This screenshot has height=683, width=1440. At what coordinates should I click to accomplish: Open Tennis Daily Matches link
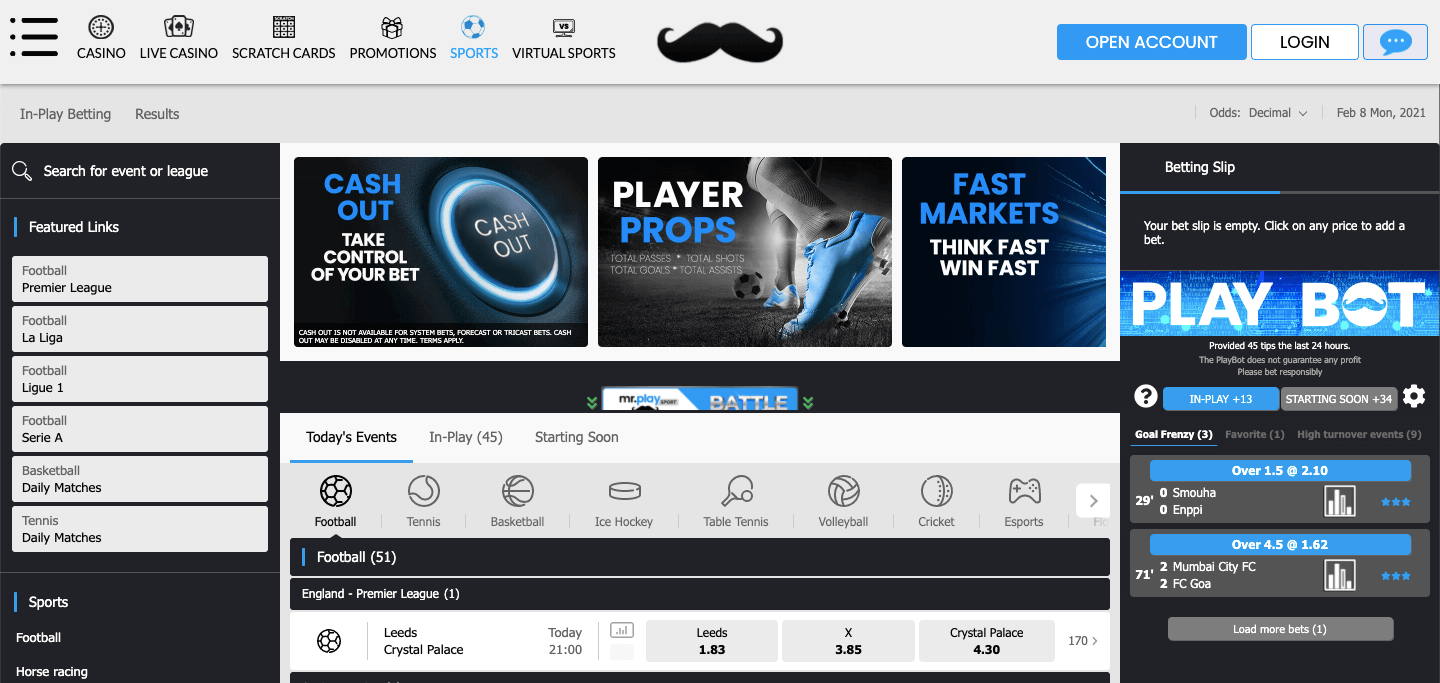(140, 529)
